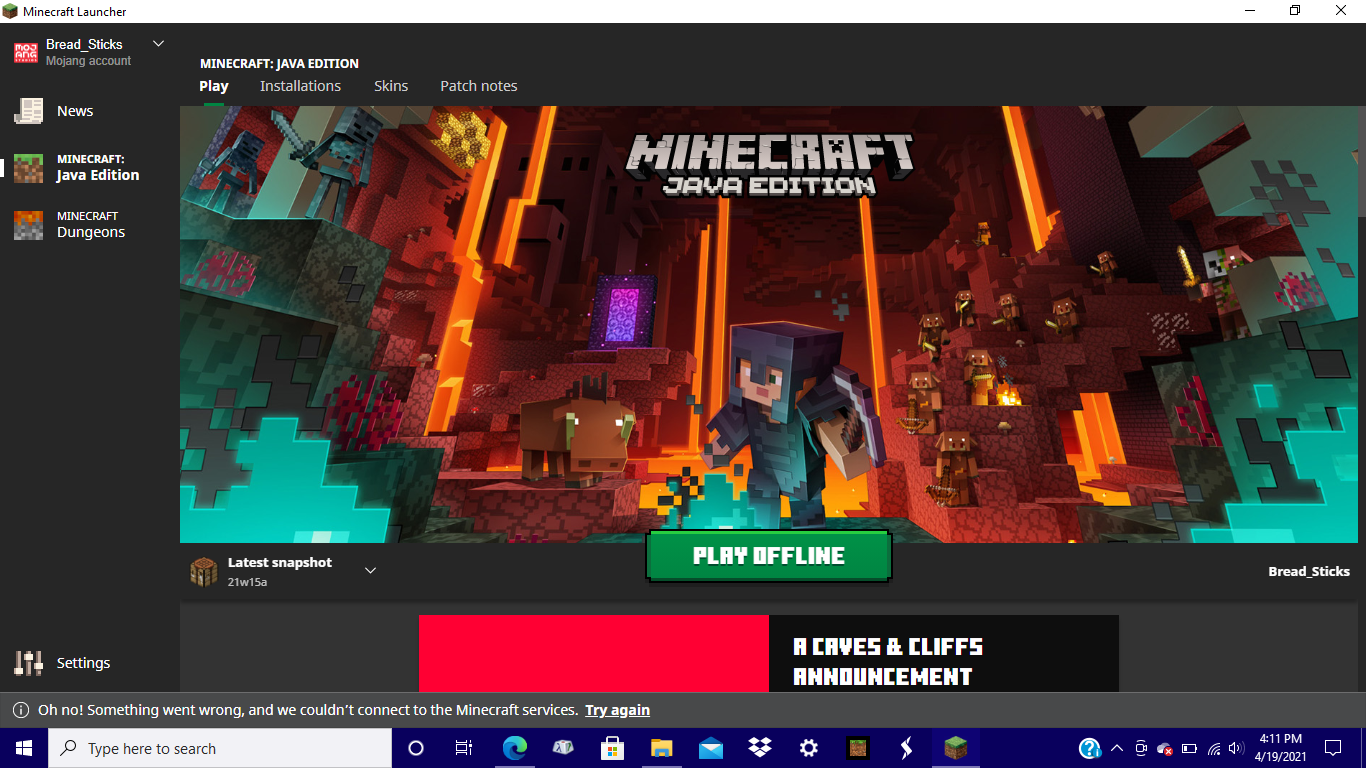Open the Caves & Cliffs announcement banner
The image size is (1366, 768).
[768, 653]
